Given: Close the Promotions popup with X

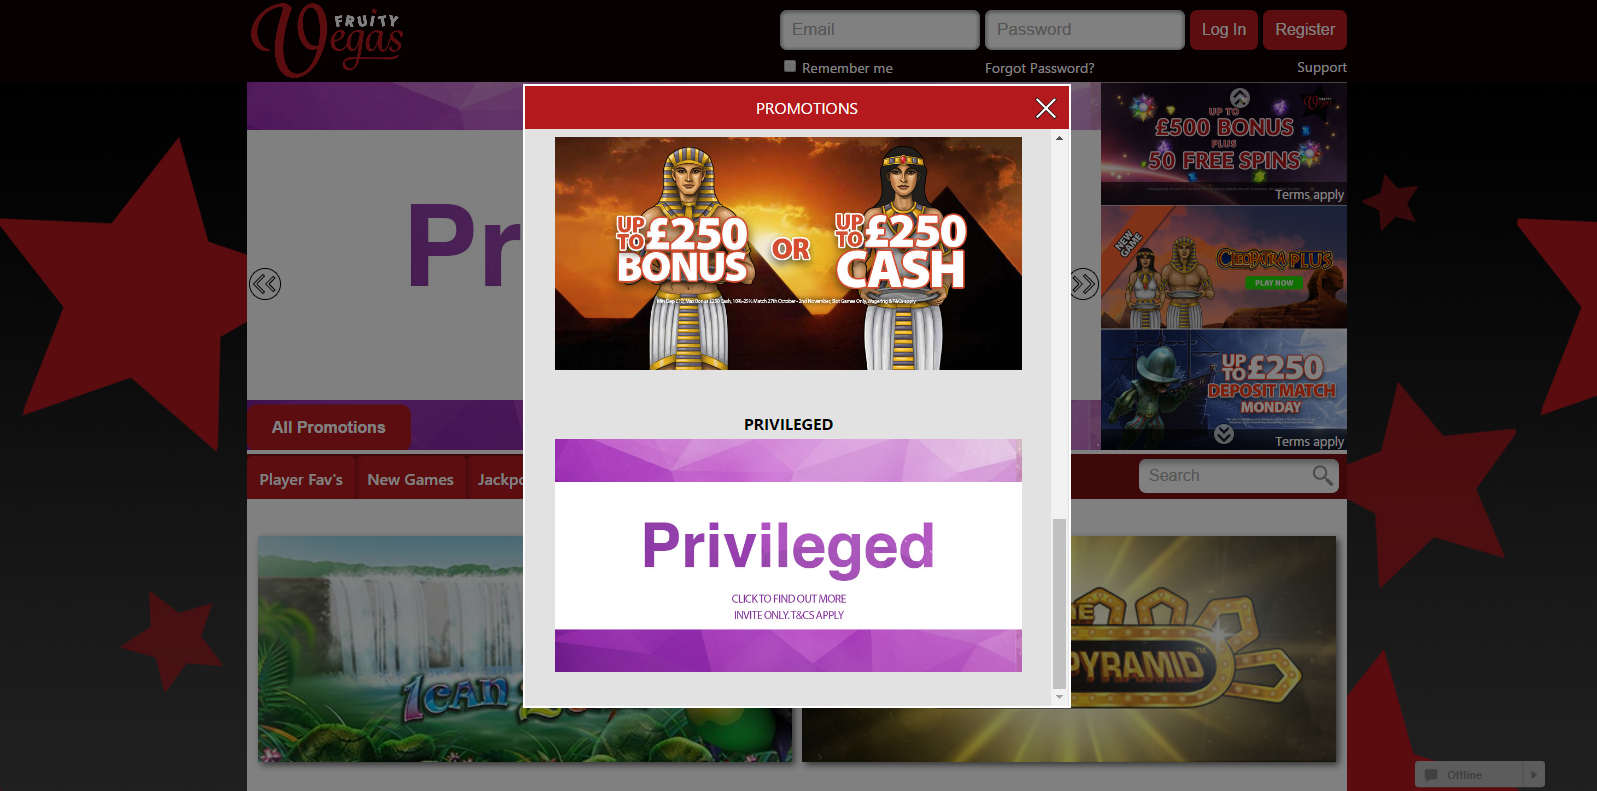Looking at the screenshot, I should click(x=1045, y=108).
